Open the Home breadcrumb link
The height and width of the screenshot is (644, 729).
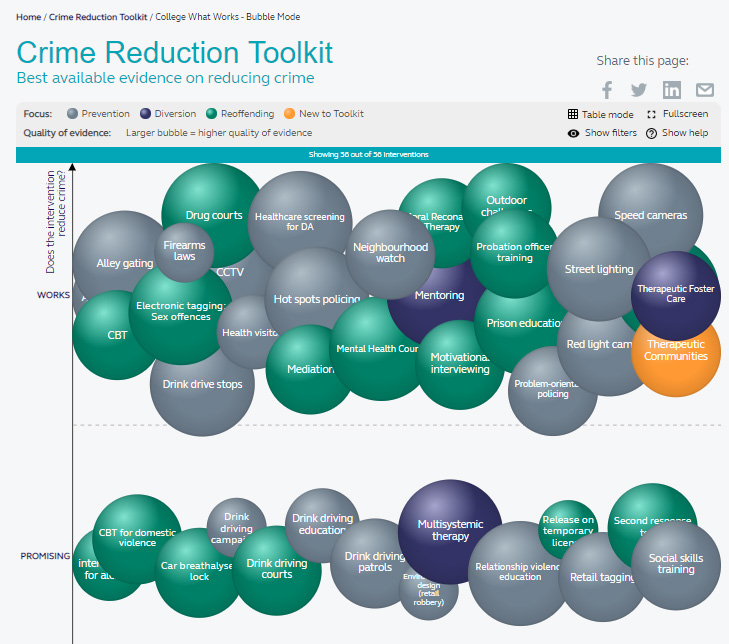tap(28, 17)
